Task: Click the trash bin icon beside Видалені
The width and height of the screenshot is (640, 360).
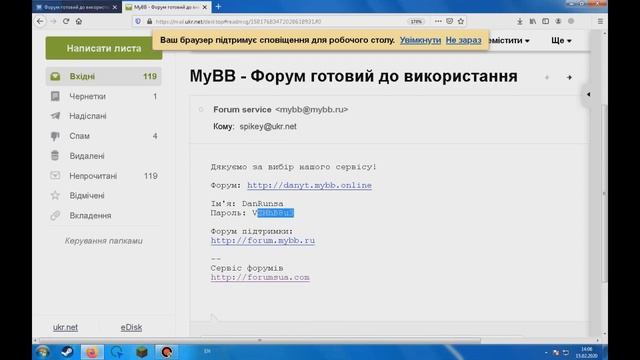Action: 55,156
